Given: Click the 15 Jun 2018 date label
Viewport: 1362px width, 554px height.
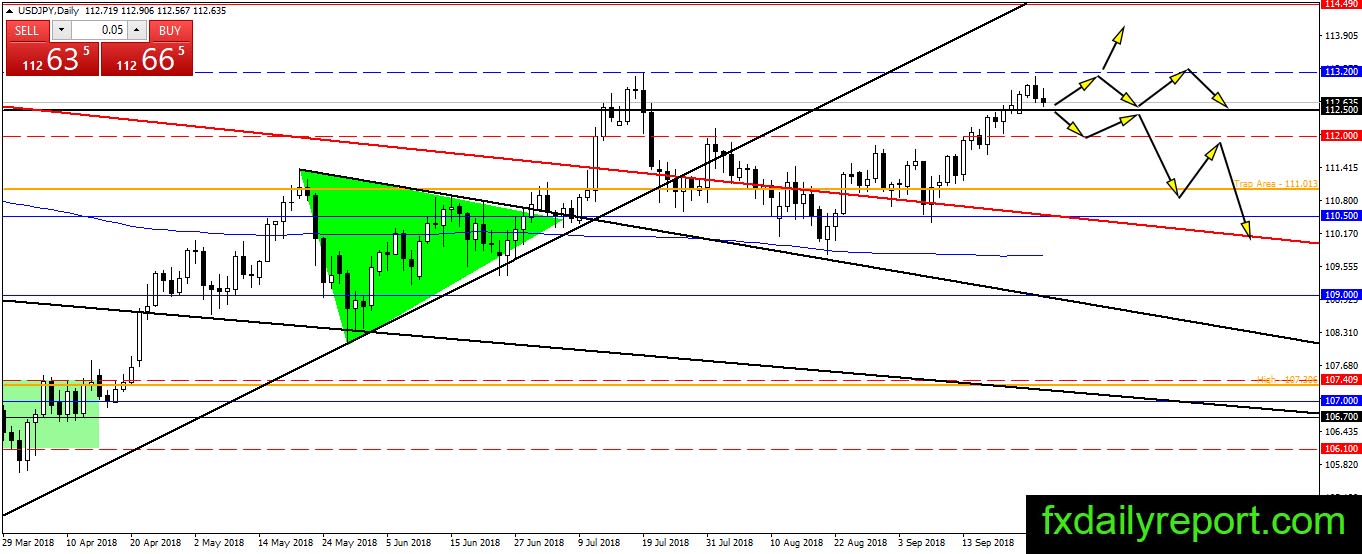Looking at the screenshot, I should tap(475, 543).
